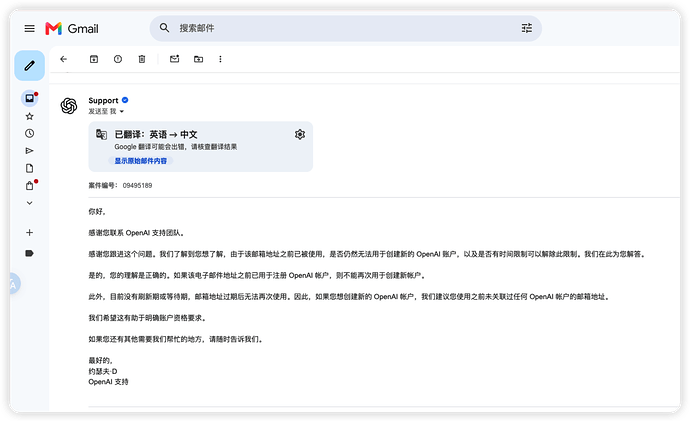690x421 pixels.
Task: Open more actions three-dot menu
Action: (x=220, y=59)
